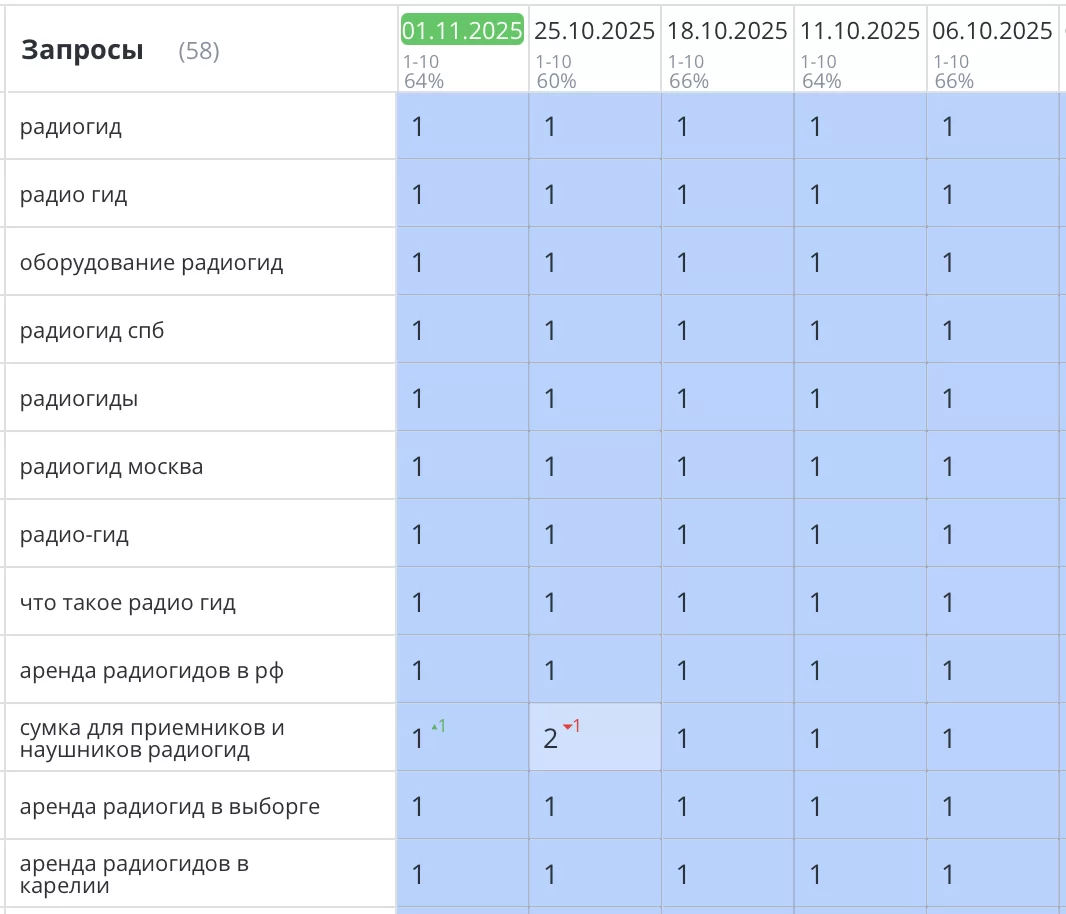Click the 60% top-10 share under 25.10.2025

pyautogui.click(x=556, y=81)
